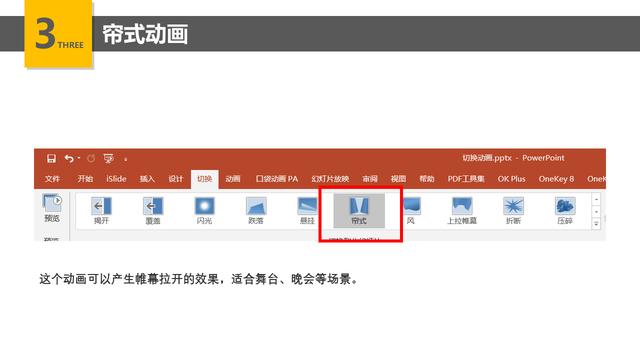
Task: Open the 口袋动画 PA tab
Action: click(x=277, y=179)
